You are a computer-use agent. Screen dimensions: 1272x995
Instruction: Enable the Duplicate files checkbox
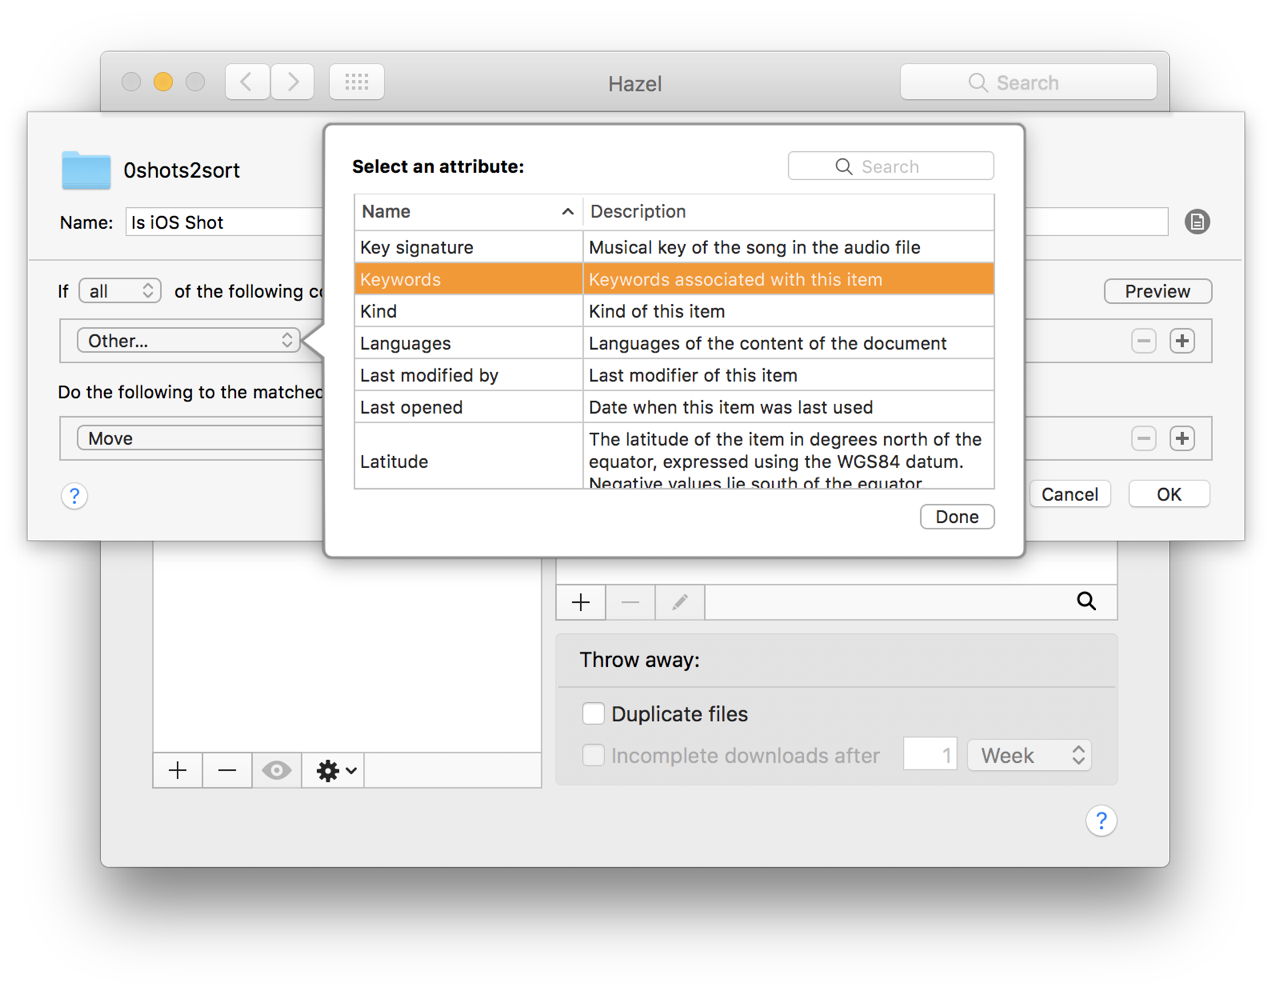click(593, 713)
